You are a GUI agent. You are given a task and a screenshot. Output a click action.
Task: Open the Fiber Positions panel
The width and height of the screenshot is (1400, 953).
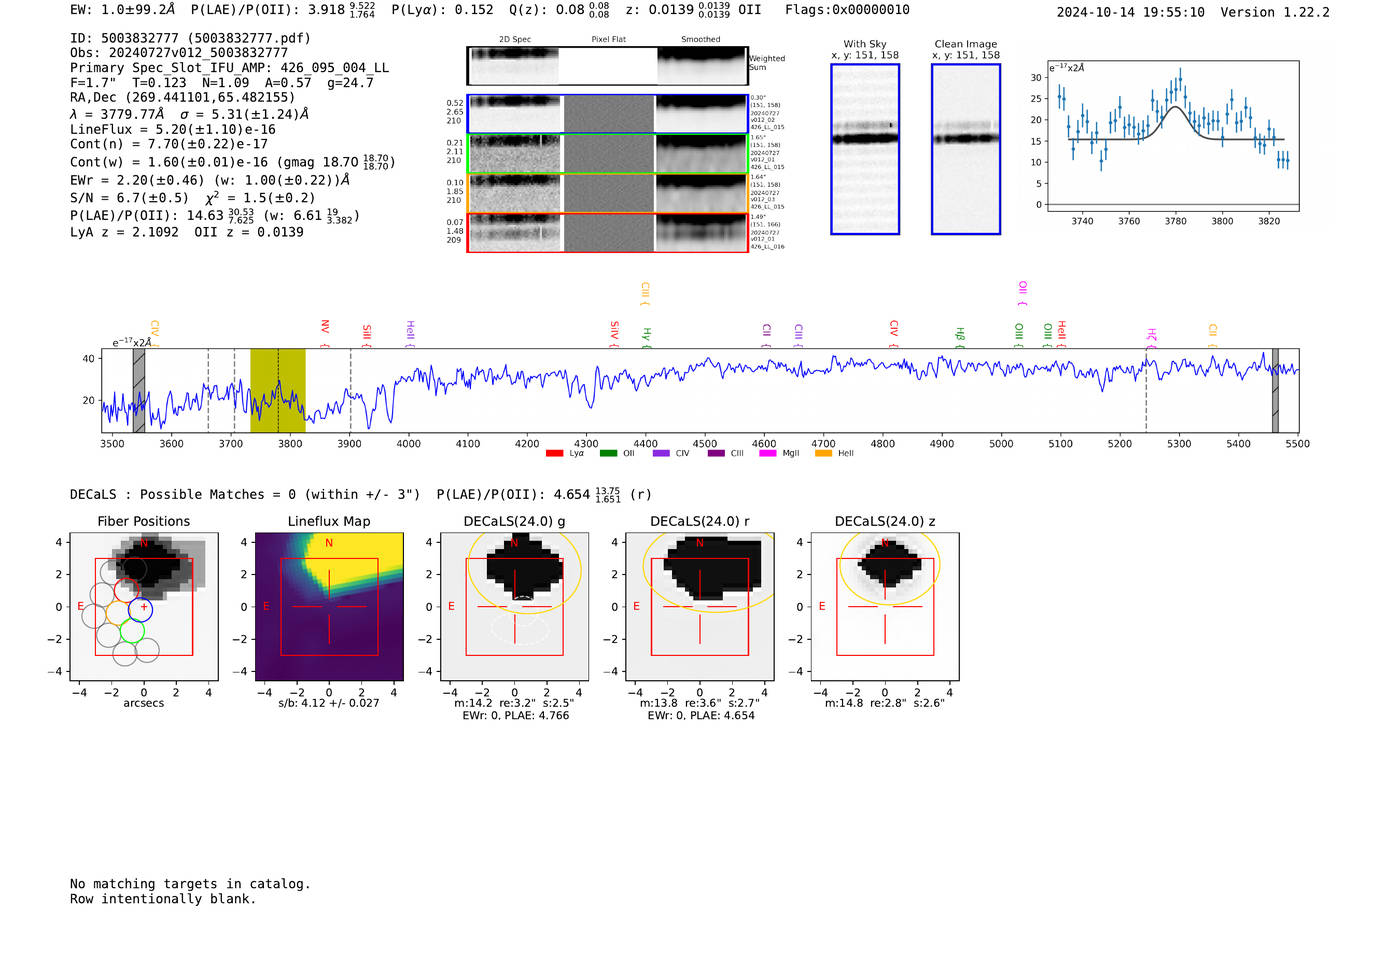pos(144,607)
